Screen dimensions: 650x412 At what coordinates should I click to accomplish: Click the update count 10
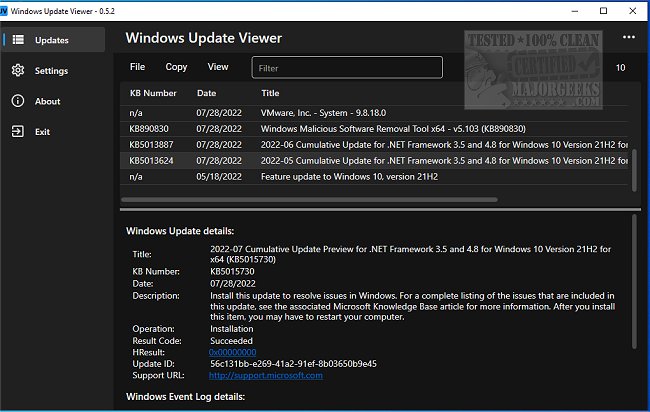[x=620, y=68]
